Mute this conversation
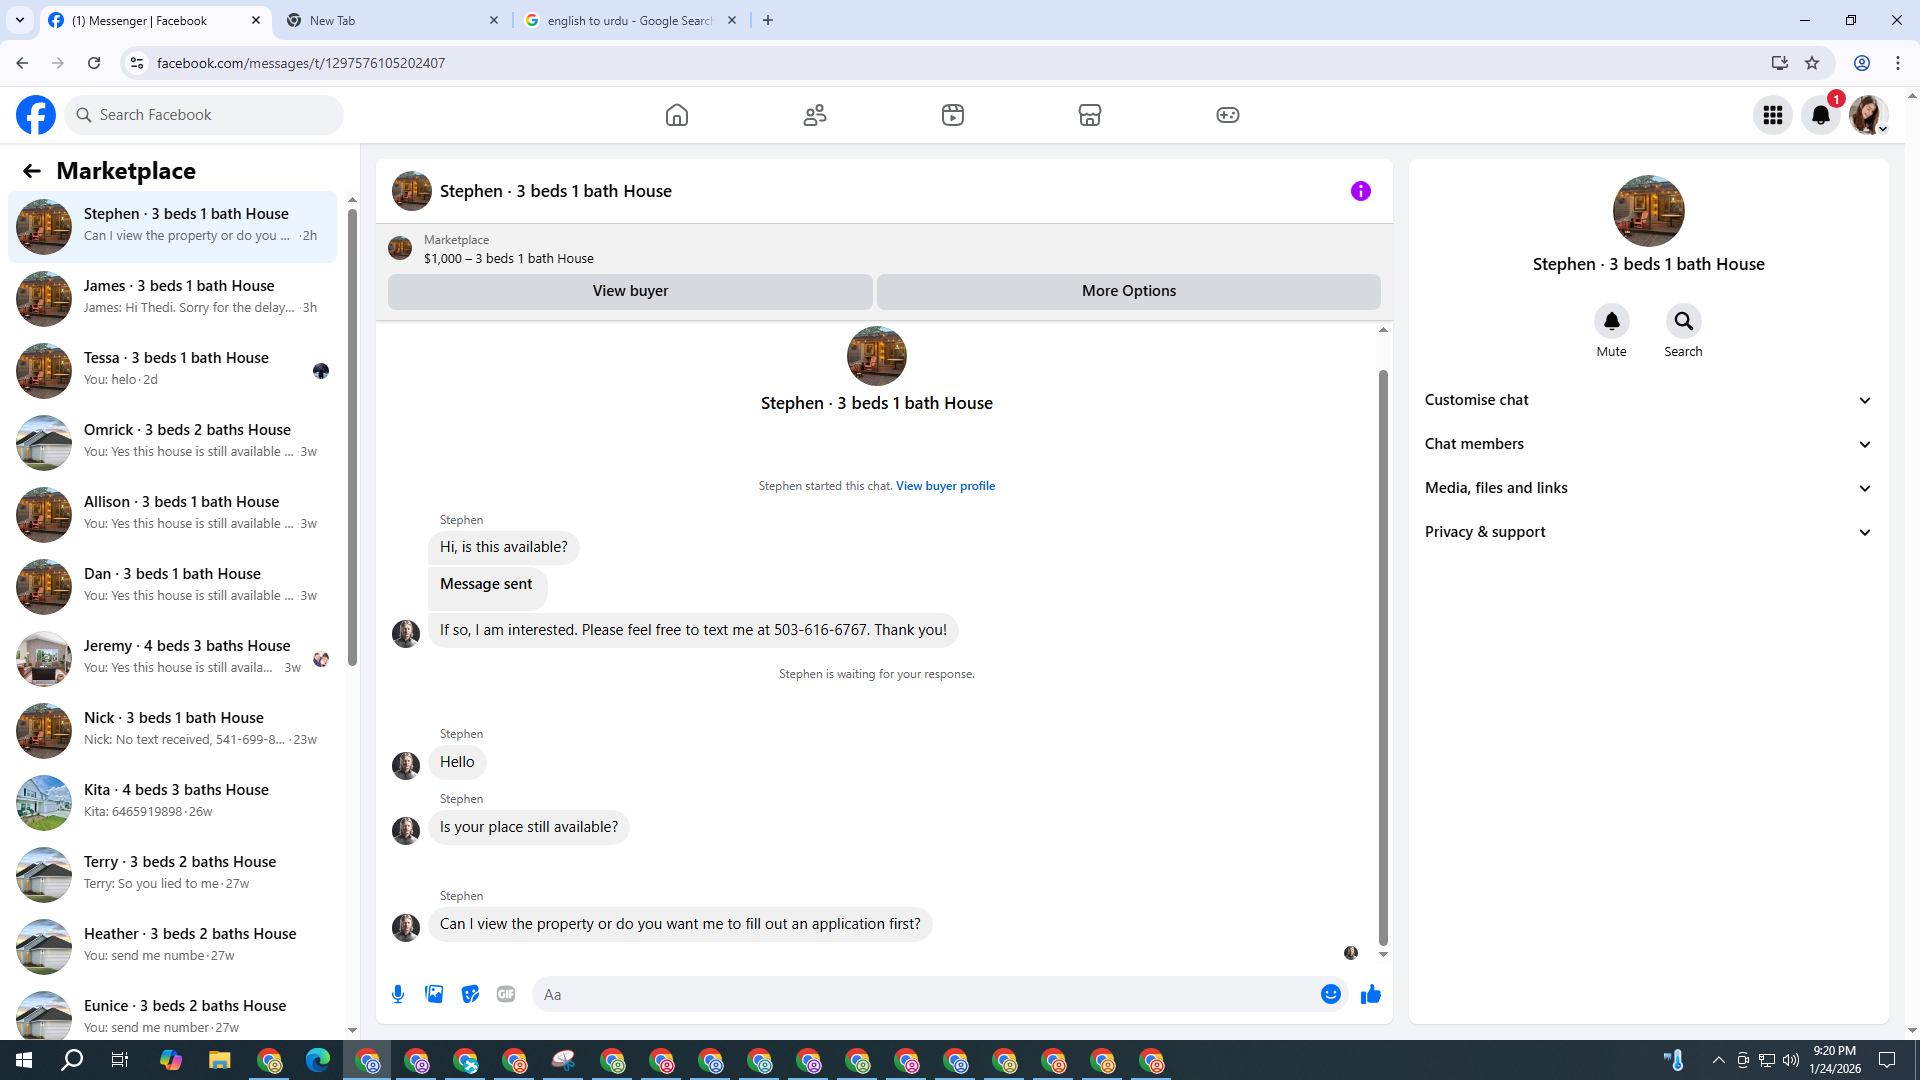This screenshot has height=1080, width=1920. coord(1611,322)
